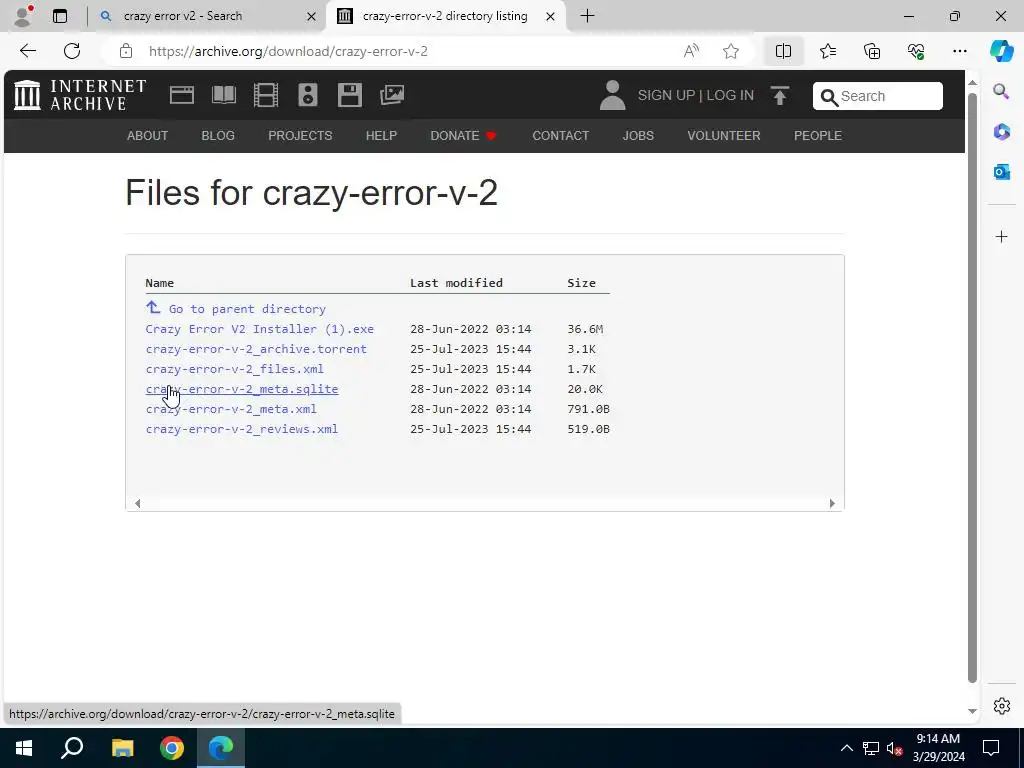Select the crazy-error-v-2 directory listing tab
The width and height of the screenshot is (1024, 768).
point(445,16)
